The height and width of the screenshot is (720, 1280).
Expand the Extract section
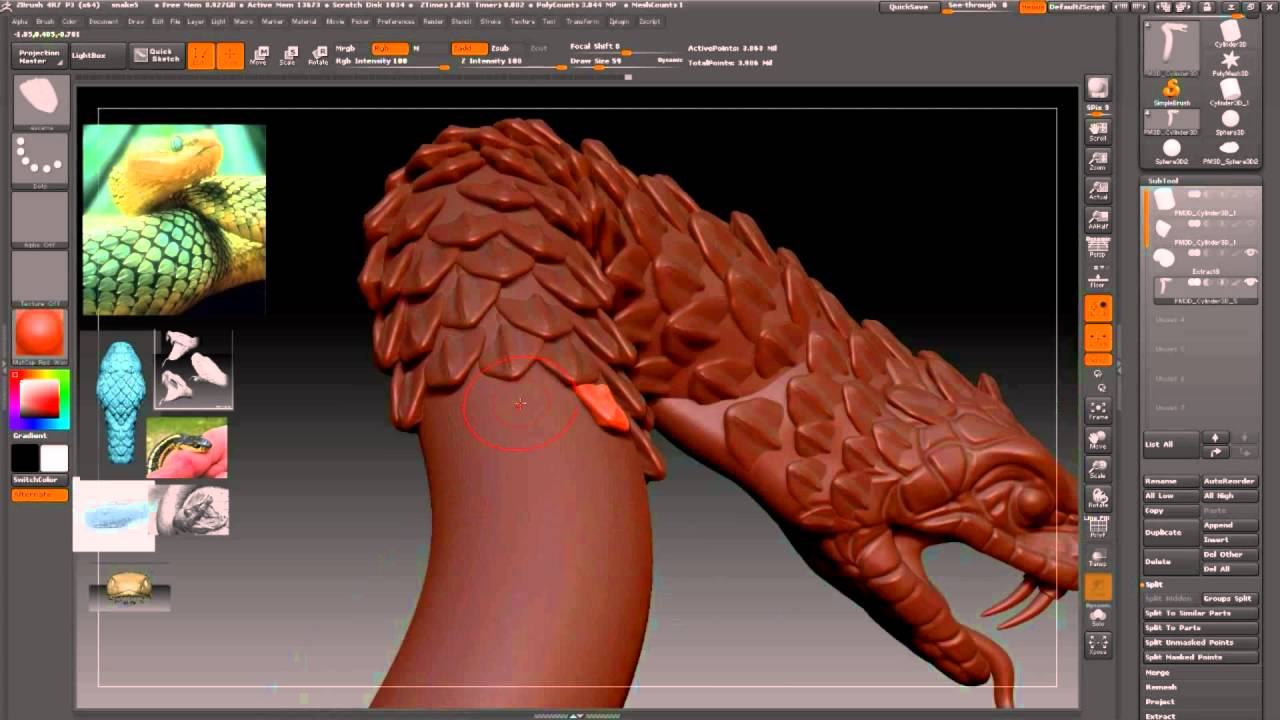pos(1160,716)
